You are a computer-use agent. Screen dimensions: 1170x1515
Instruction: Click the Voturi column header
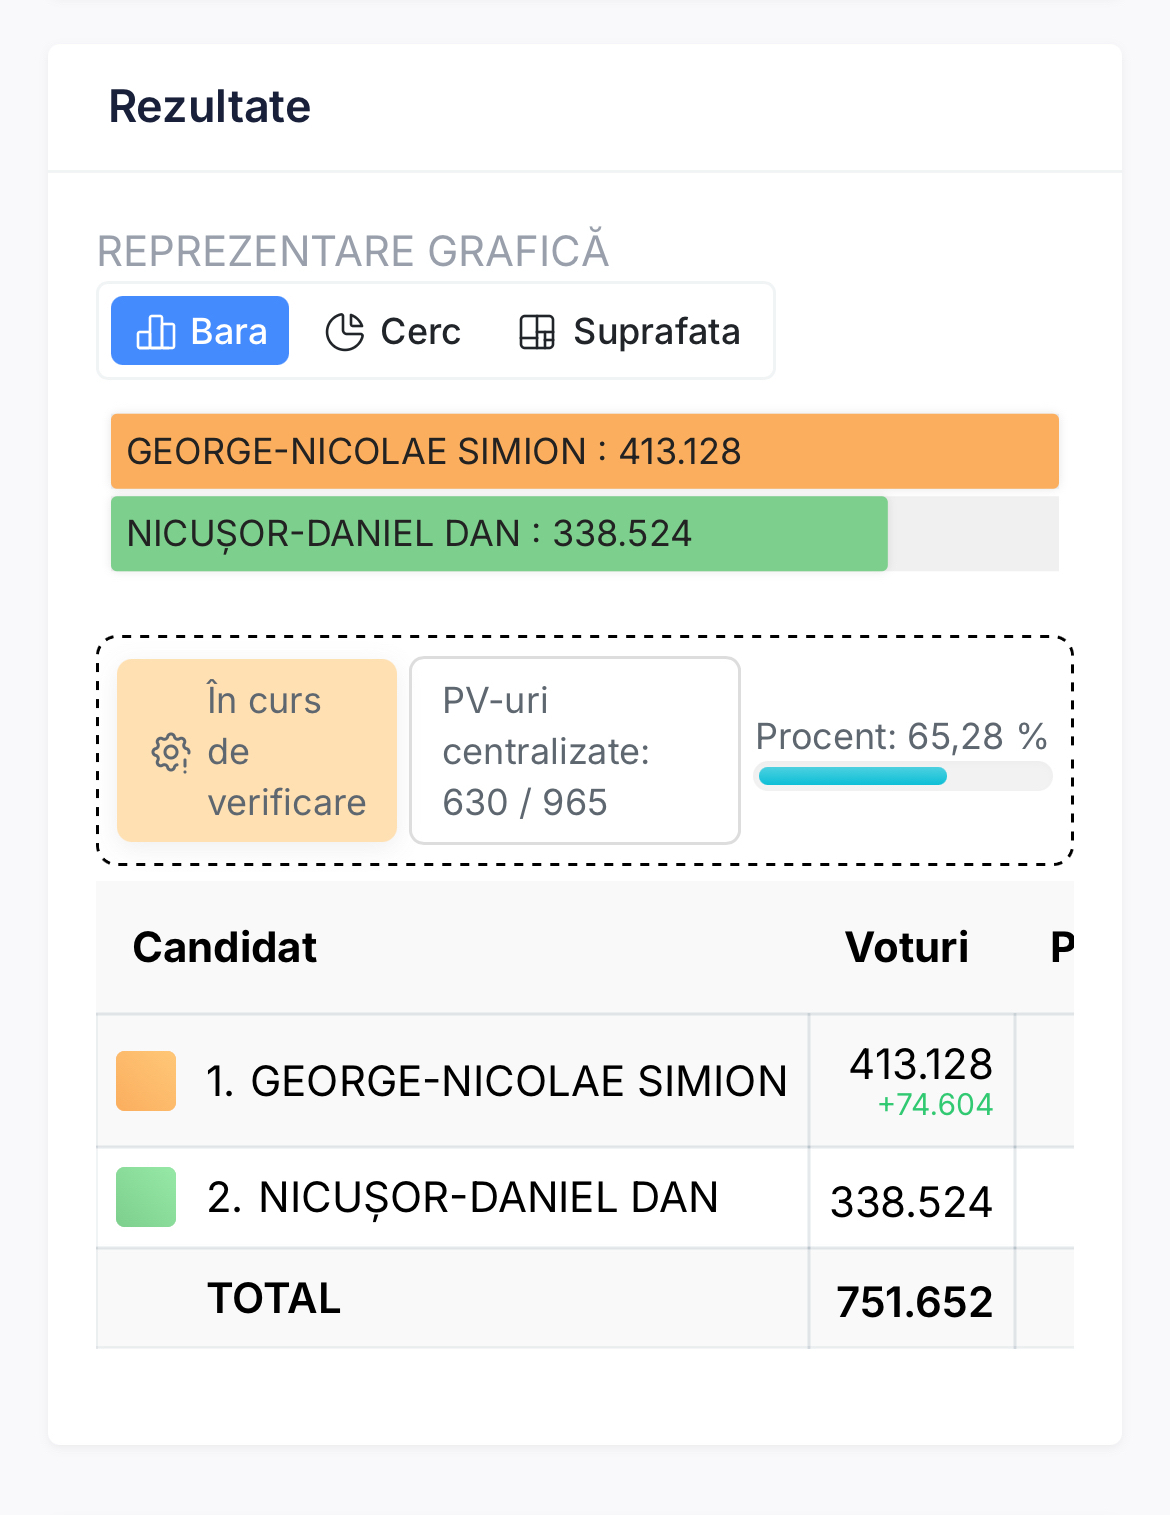pyautogui.click(x=907, y=947)
